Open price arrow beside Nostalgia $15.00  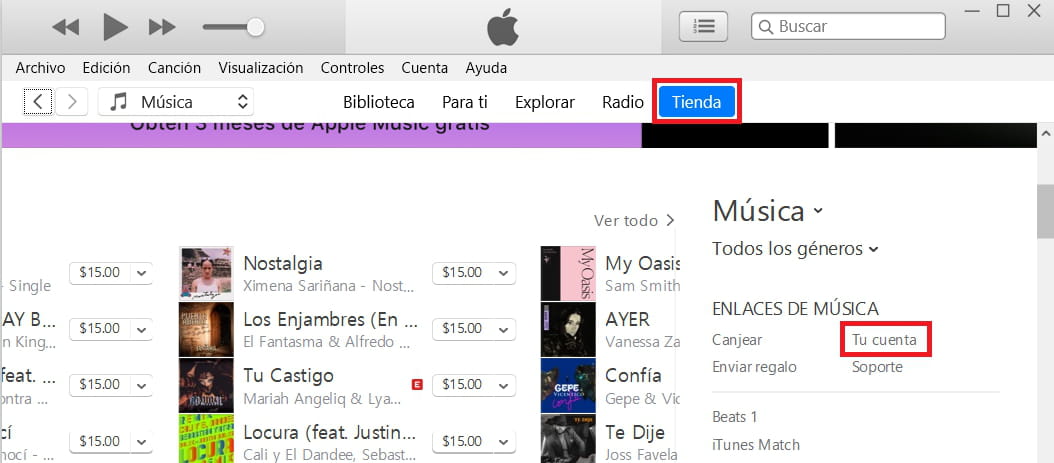pos(503,273)
